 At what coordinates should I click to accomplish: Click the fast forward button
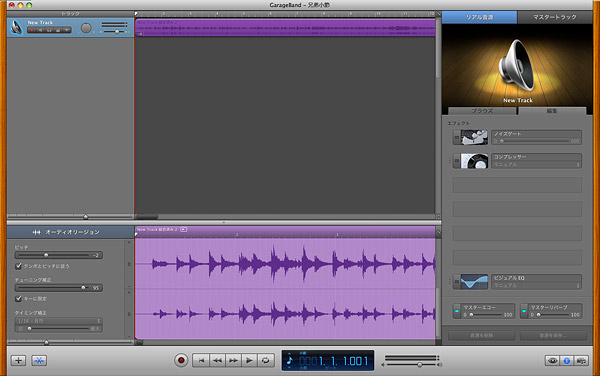pyautogui.click(x=233, y=360)
